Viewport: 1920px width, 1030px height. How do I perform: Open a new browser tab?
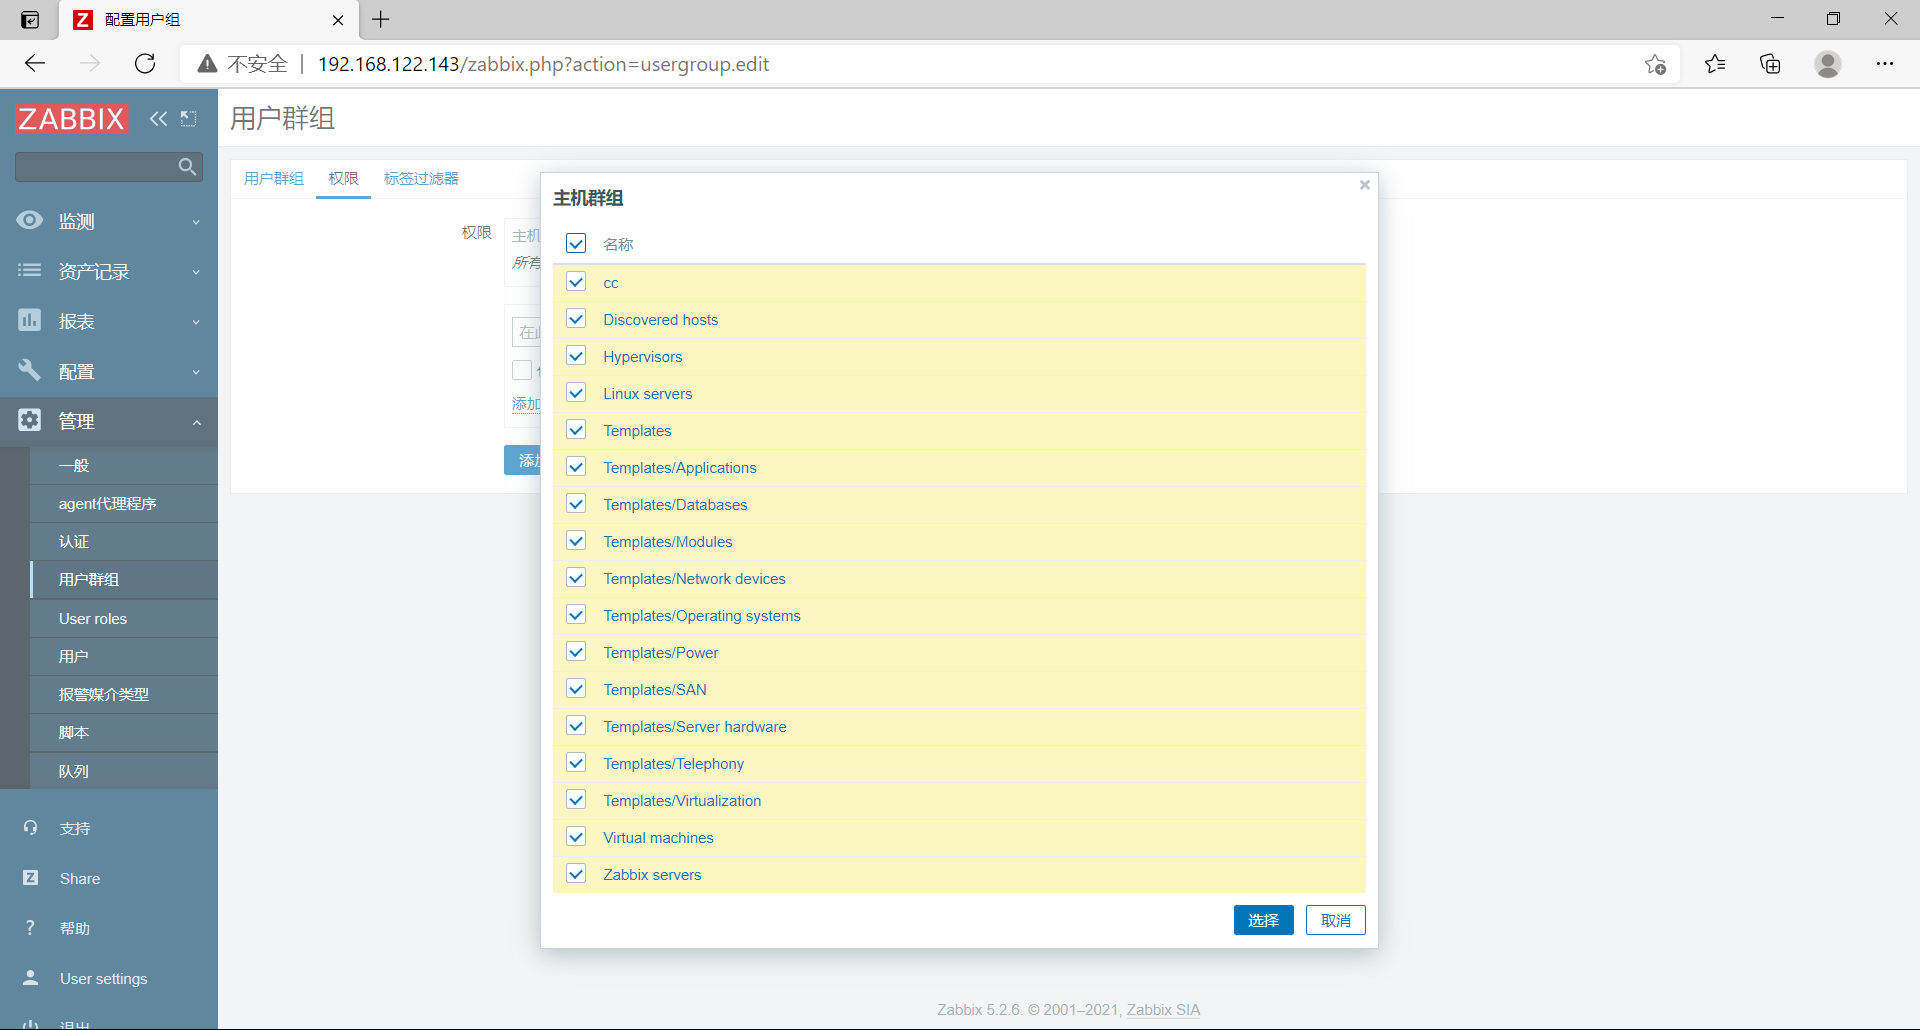[381, 19]
